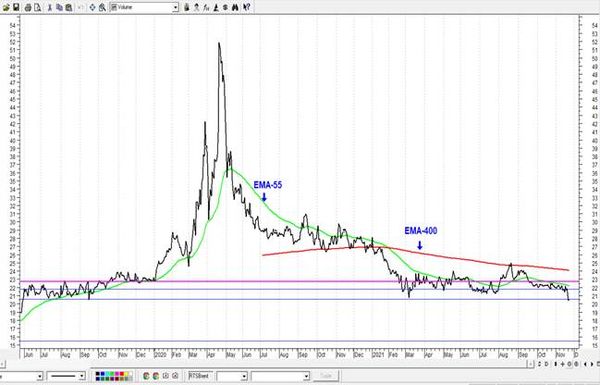Open a chart file with folder icon
Viewport: 600px width, 385px height.
6,7
